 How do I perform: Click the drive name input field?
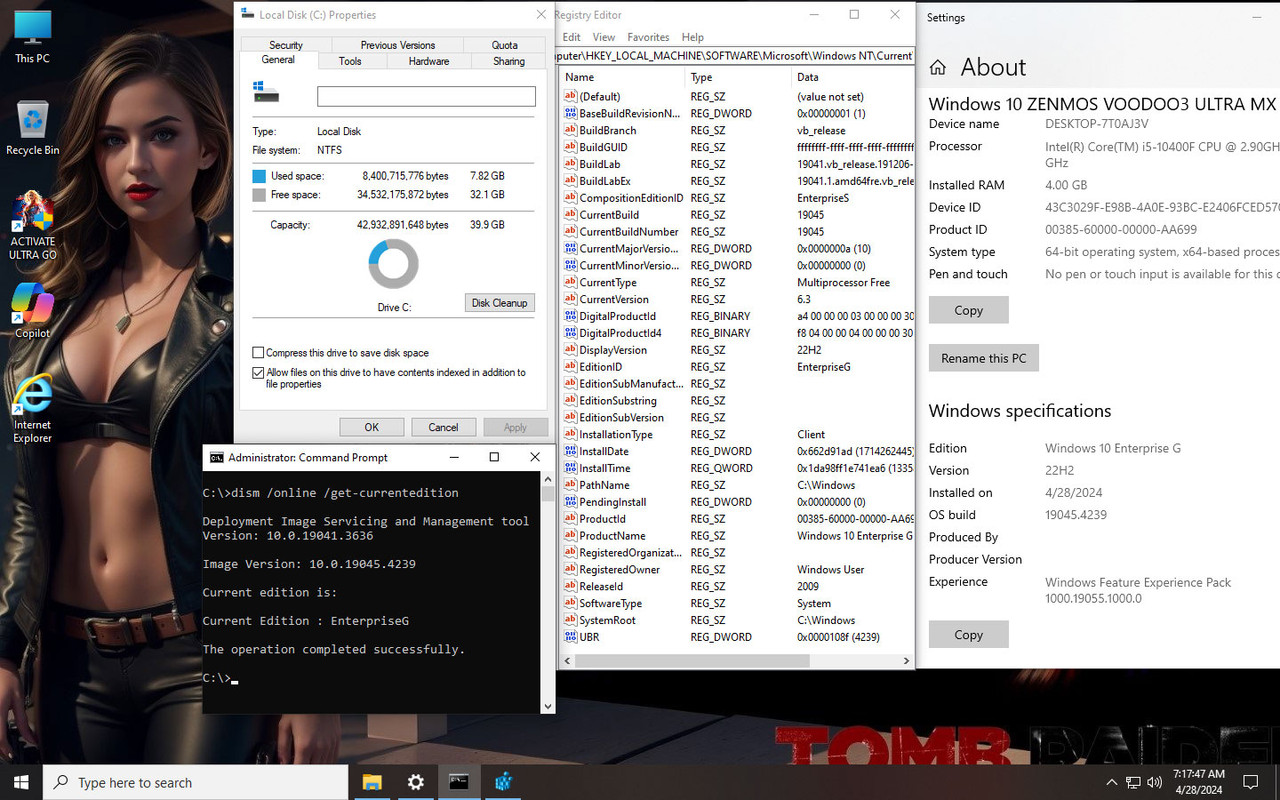pyautogui.click(x=426, y=96)
